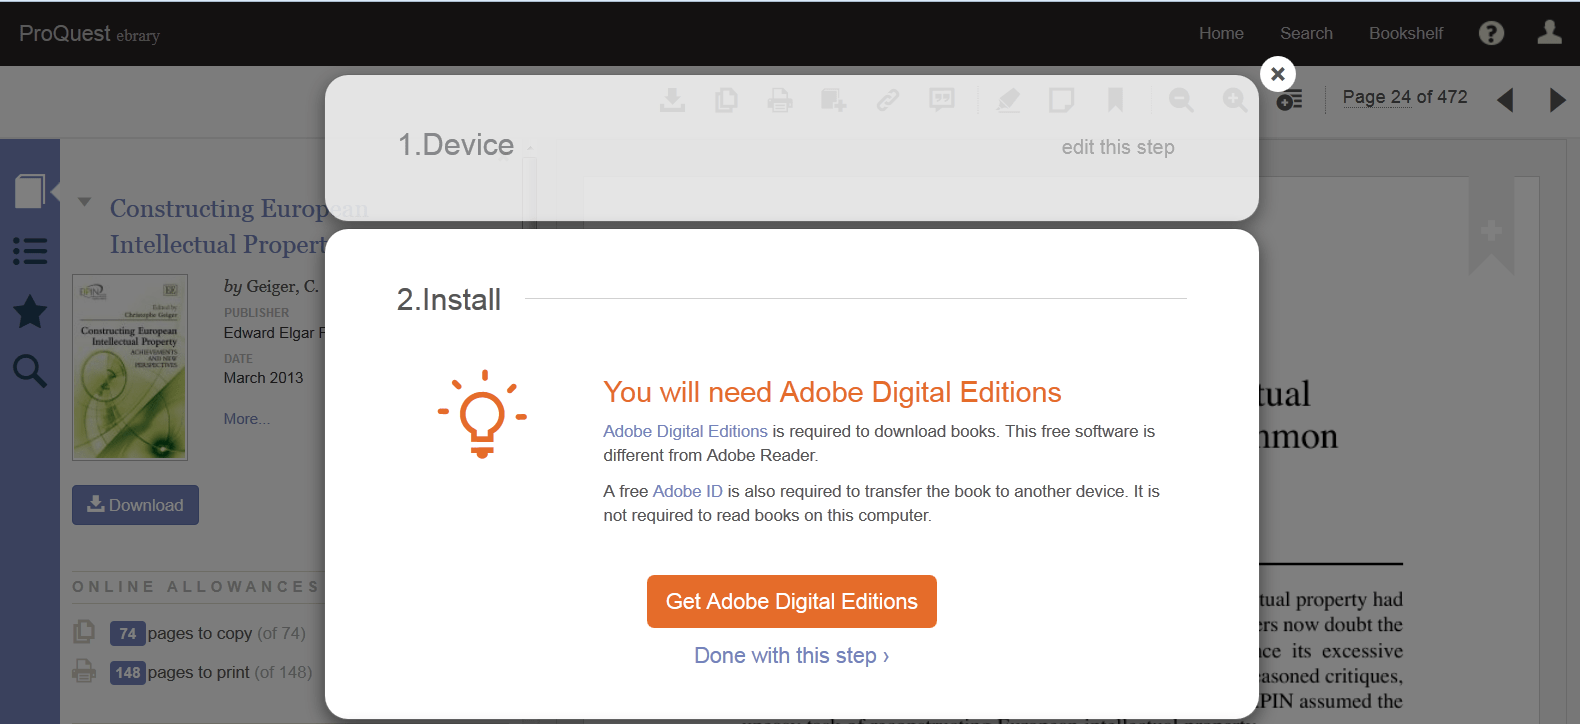Image resolution: width=1580 pixels, height=724 pixels.
Task: Click the print icon beside 148 pages
Action: pyautogui.click(x=84, y=671)
